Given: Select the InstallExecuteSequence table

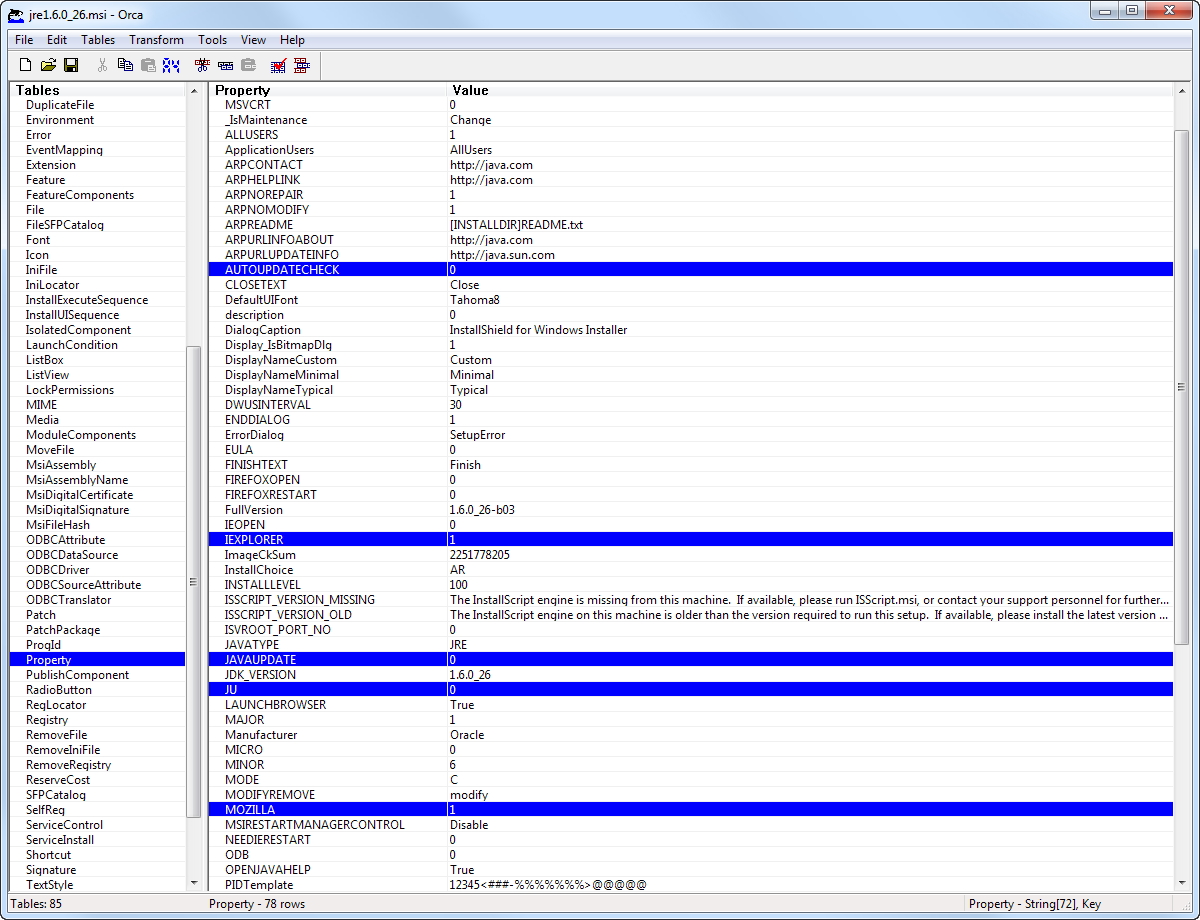Looking at the screenshot, I should [87, 300].
